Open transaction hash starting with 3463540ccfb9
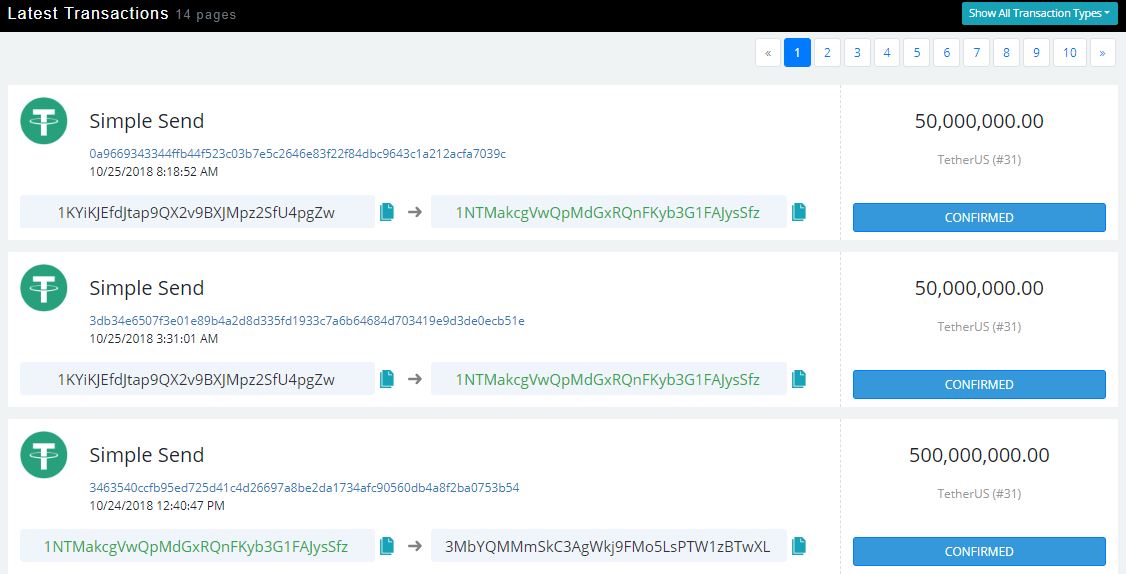This screenshot has width=1126, height=574. [x=304, y=488]
